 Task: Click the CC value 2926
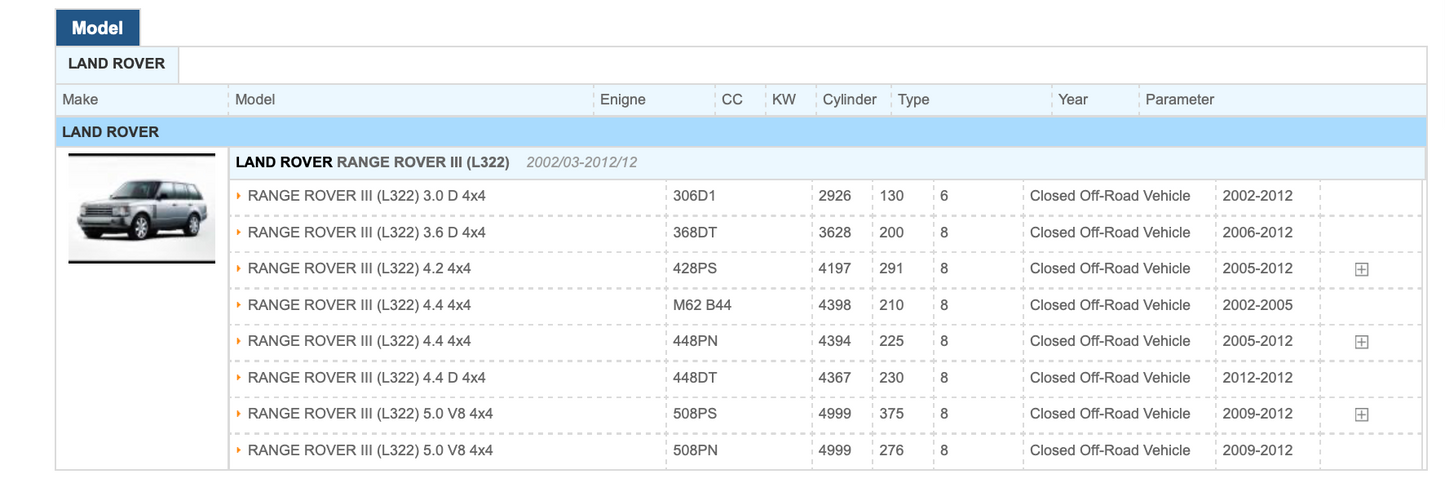tap(835, 196)
